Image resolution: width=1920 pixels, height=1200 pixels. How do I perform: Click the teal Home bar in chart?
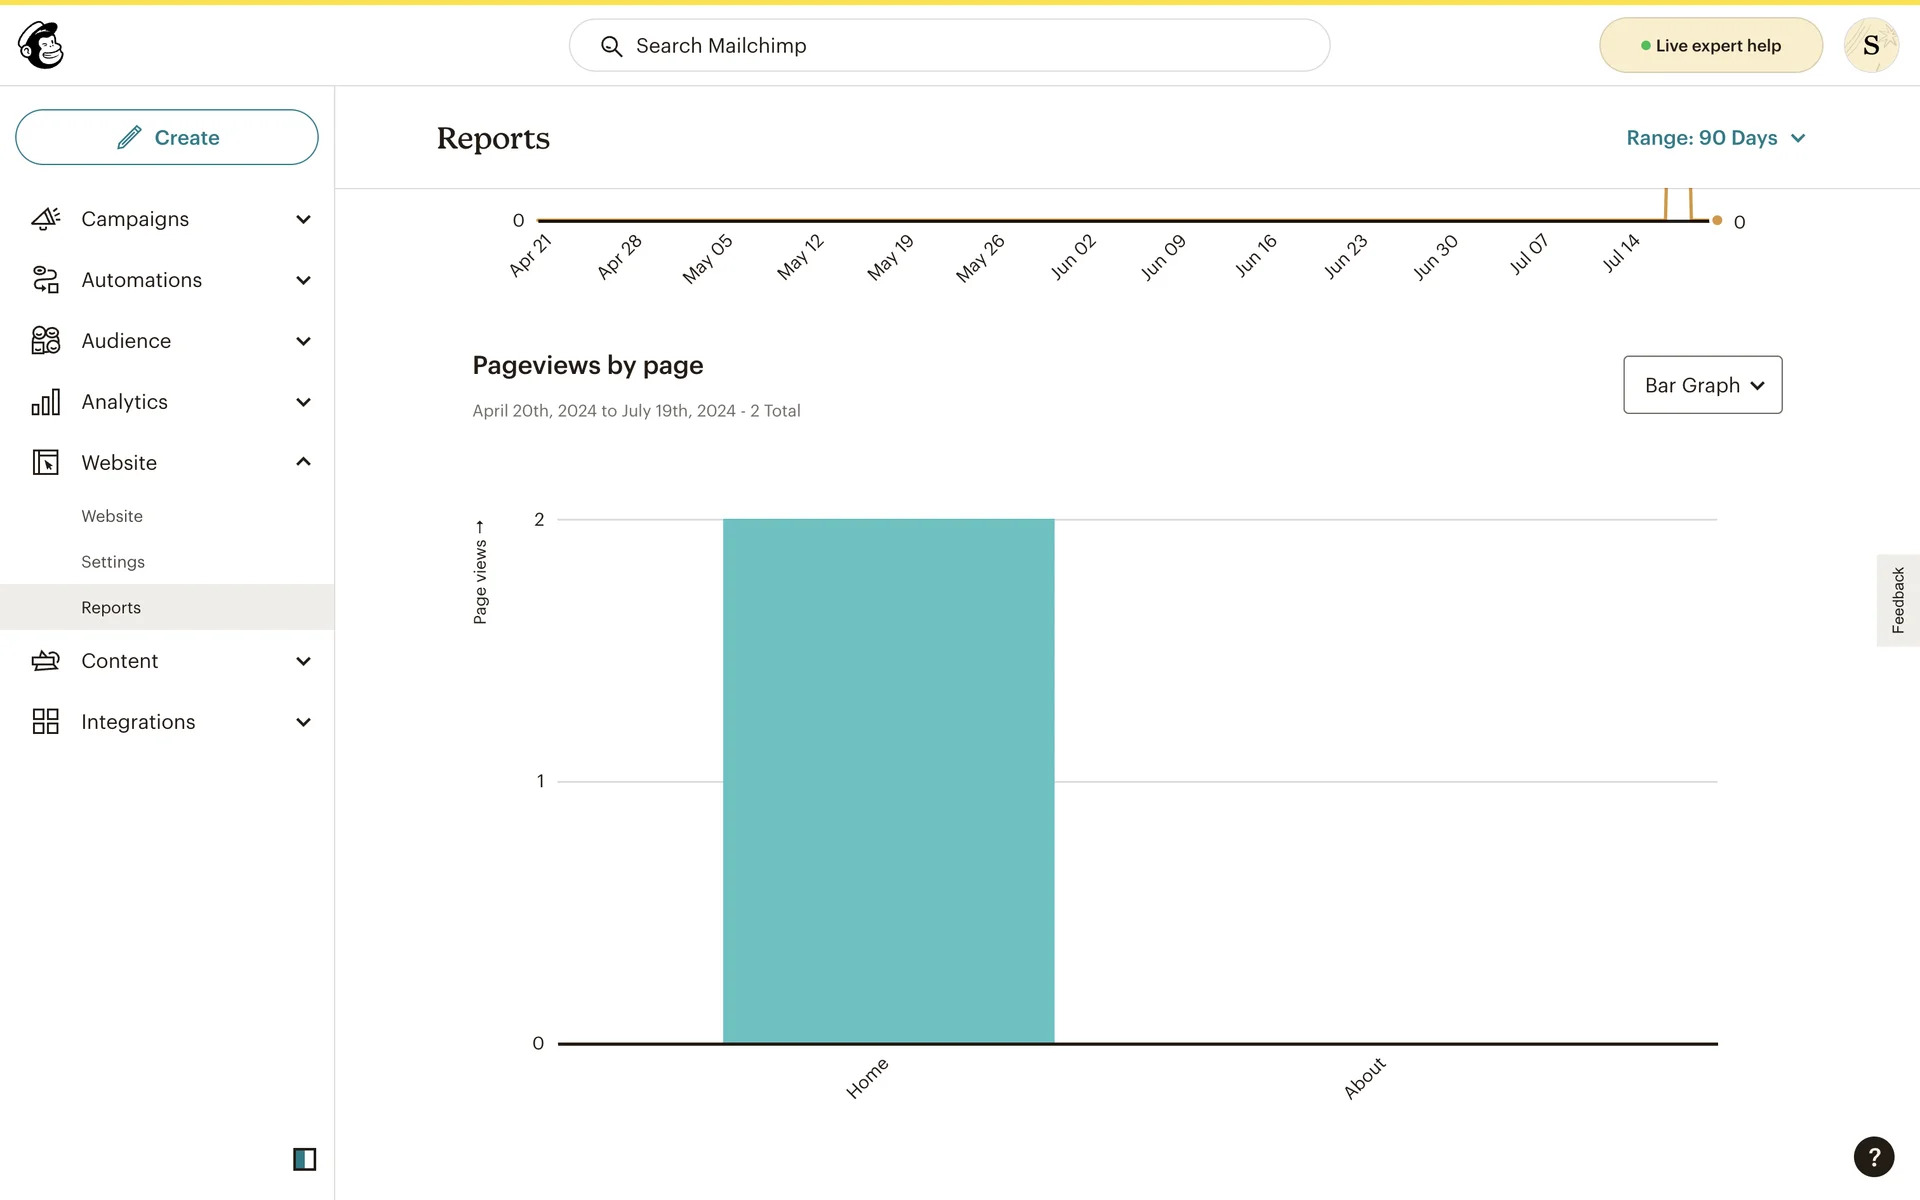pyautogui.click(x=888, y=780)
